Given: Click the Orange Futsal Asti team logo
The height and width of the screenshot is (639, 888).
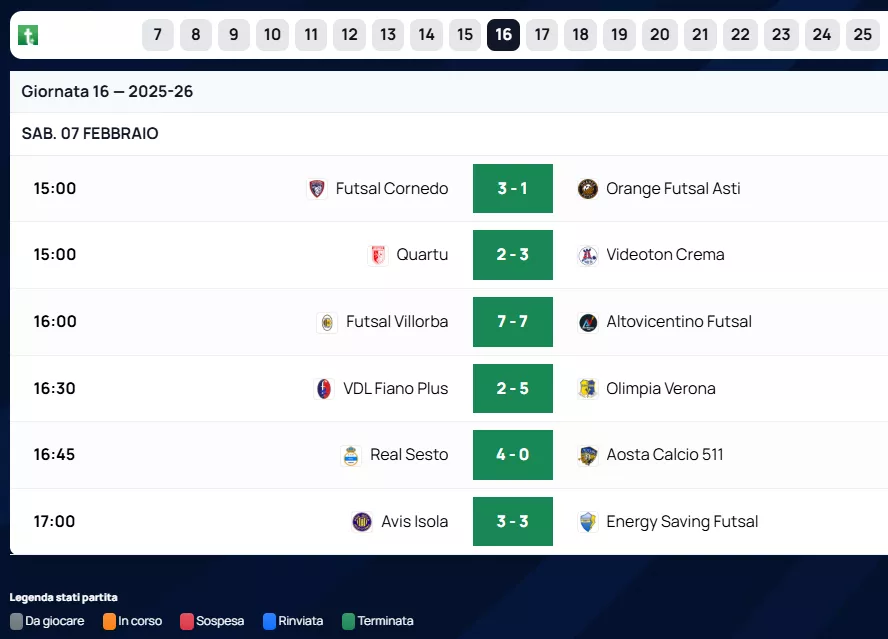Looking at the screenshot, I should pyautogui.click(x=588, y=189).
